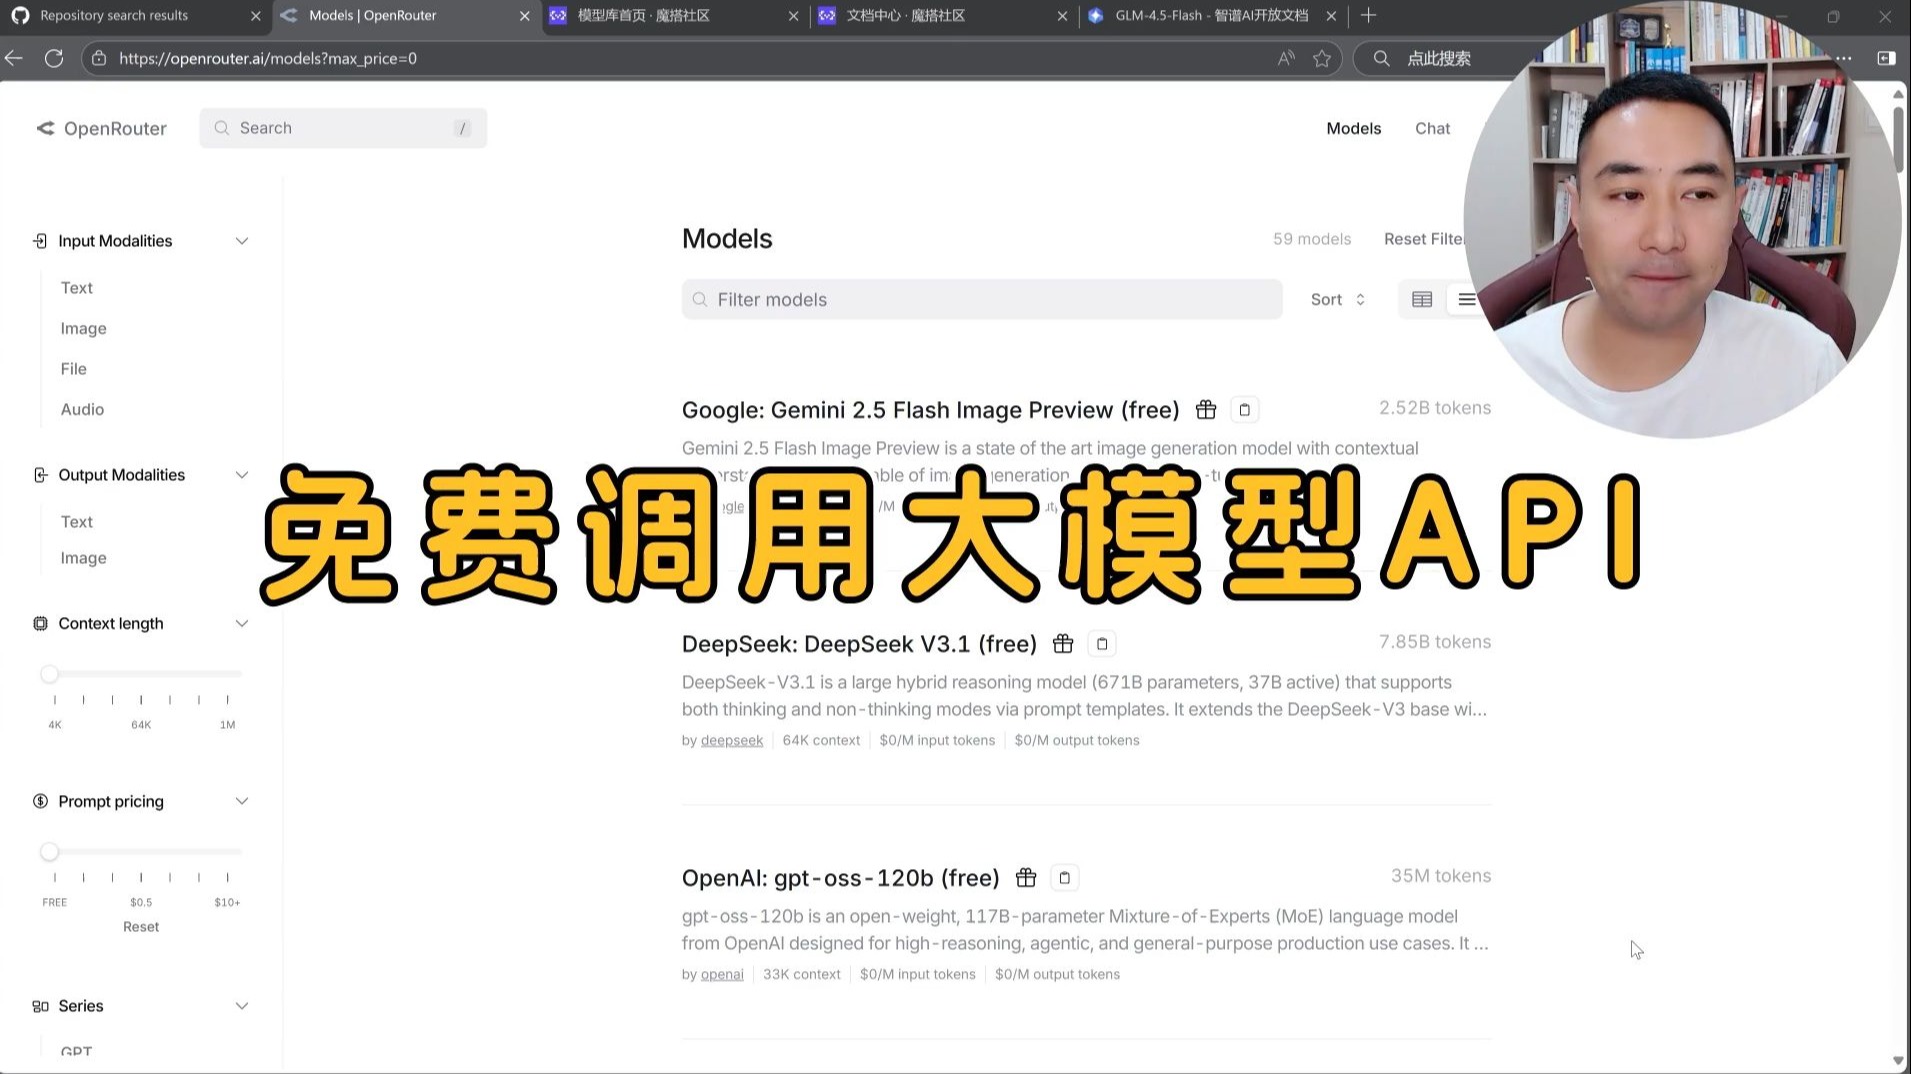Collapse the Series section
This screenshot has height=1074, width=1911.
point(242,1006)
